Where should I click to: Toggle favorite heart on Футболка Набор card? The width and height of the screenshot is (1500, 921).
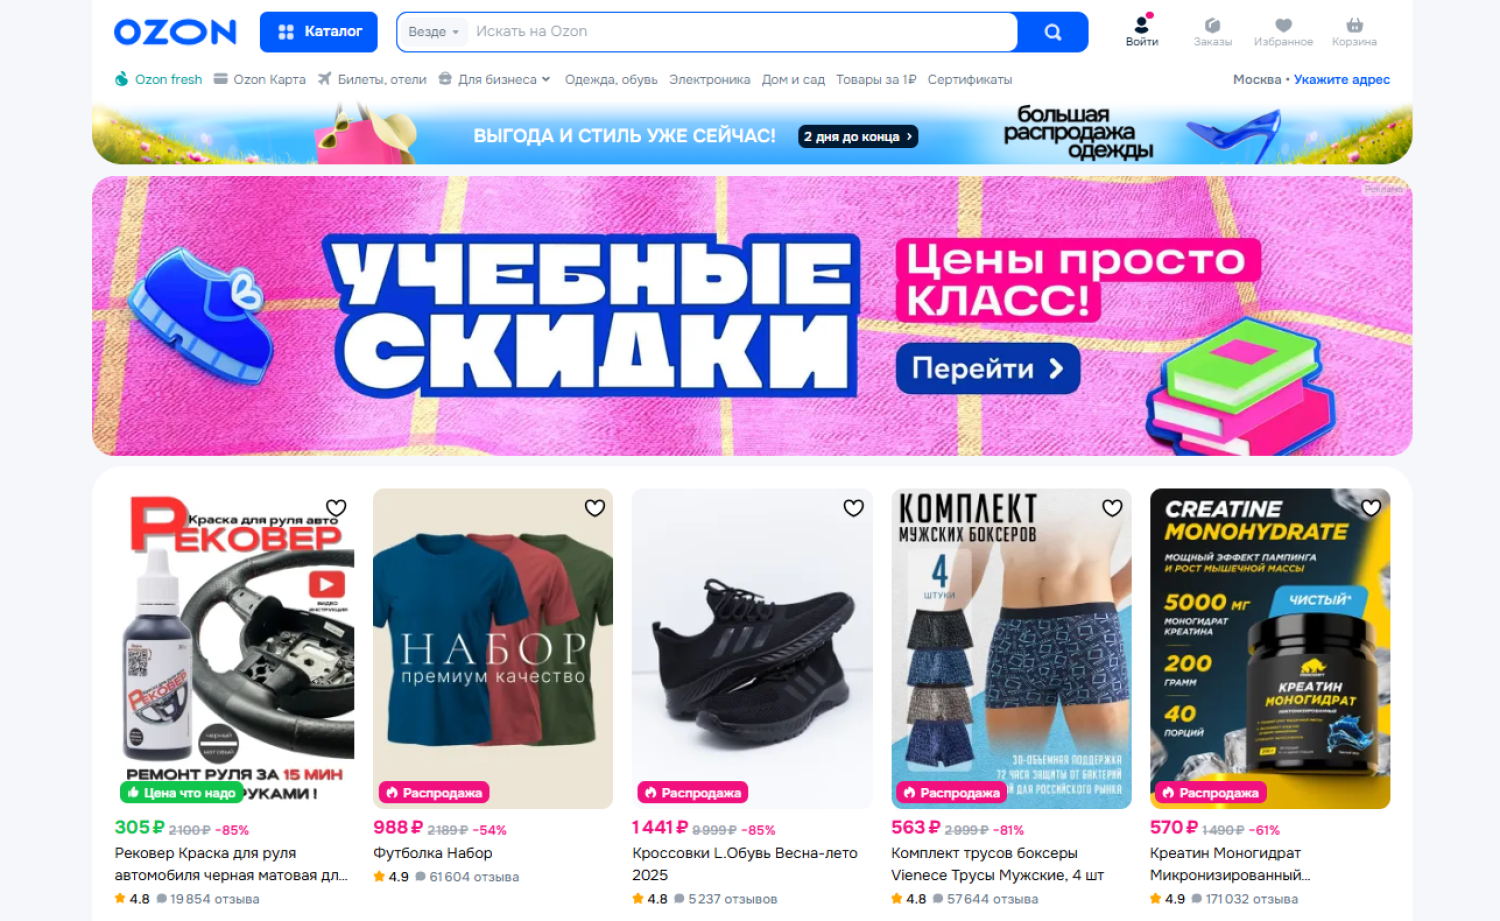point(595,508)
